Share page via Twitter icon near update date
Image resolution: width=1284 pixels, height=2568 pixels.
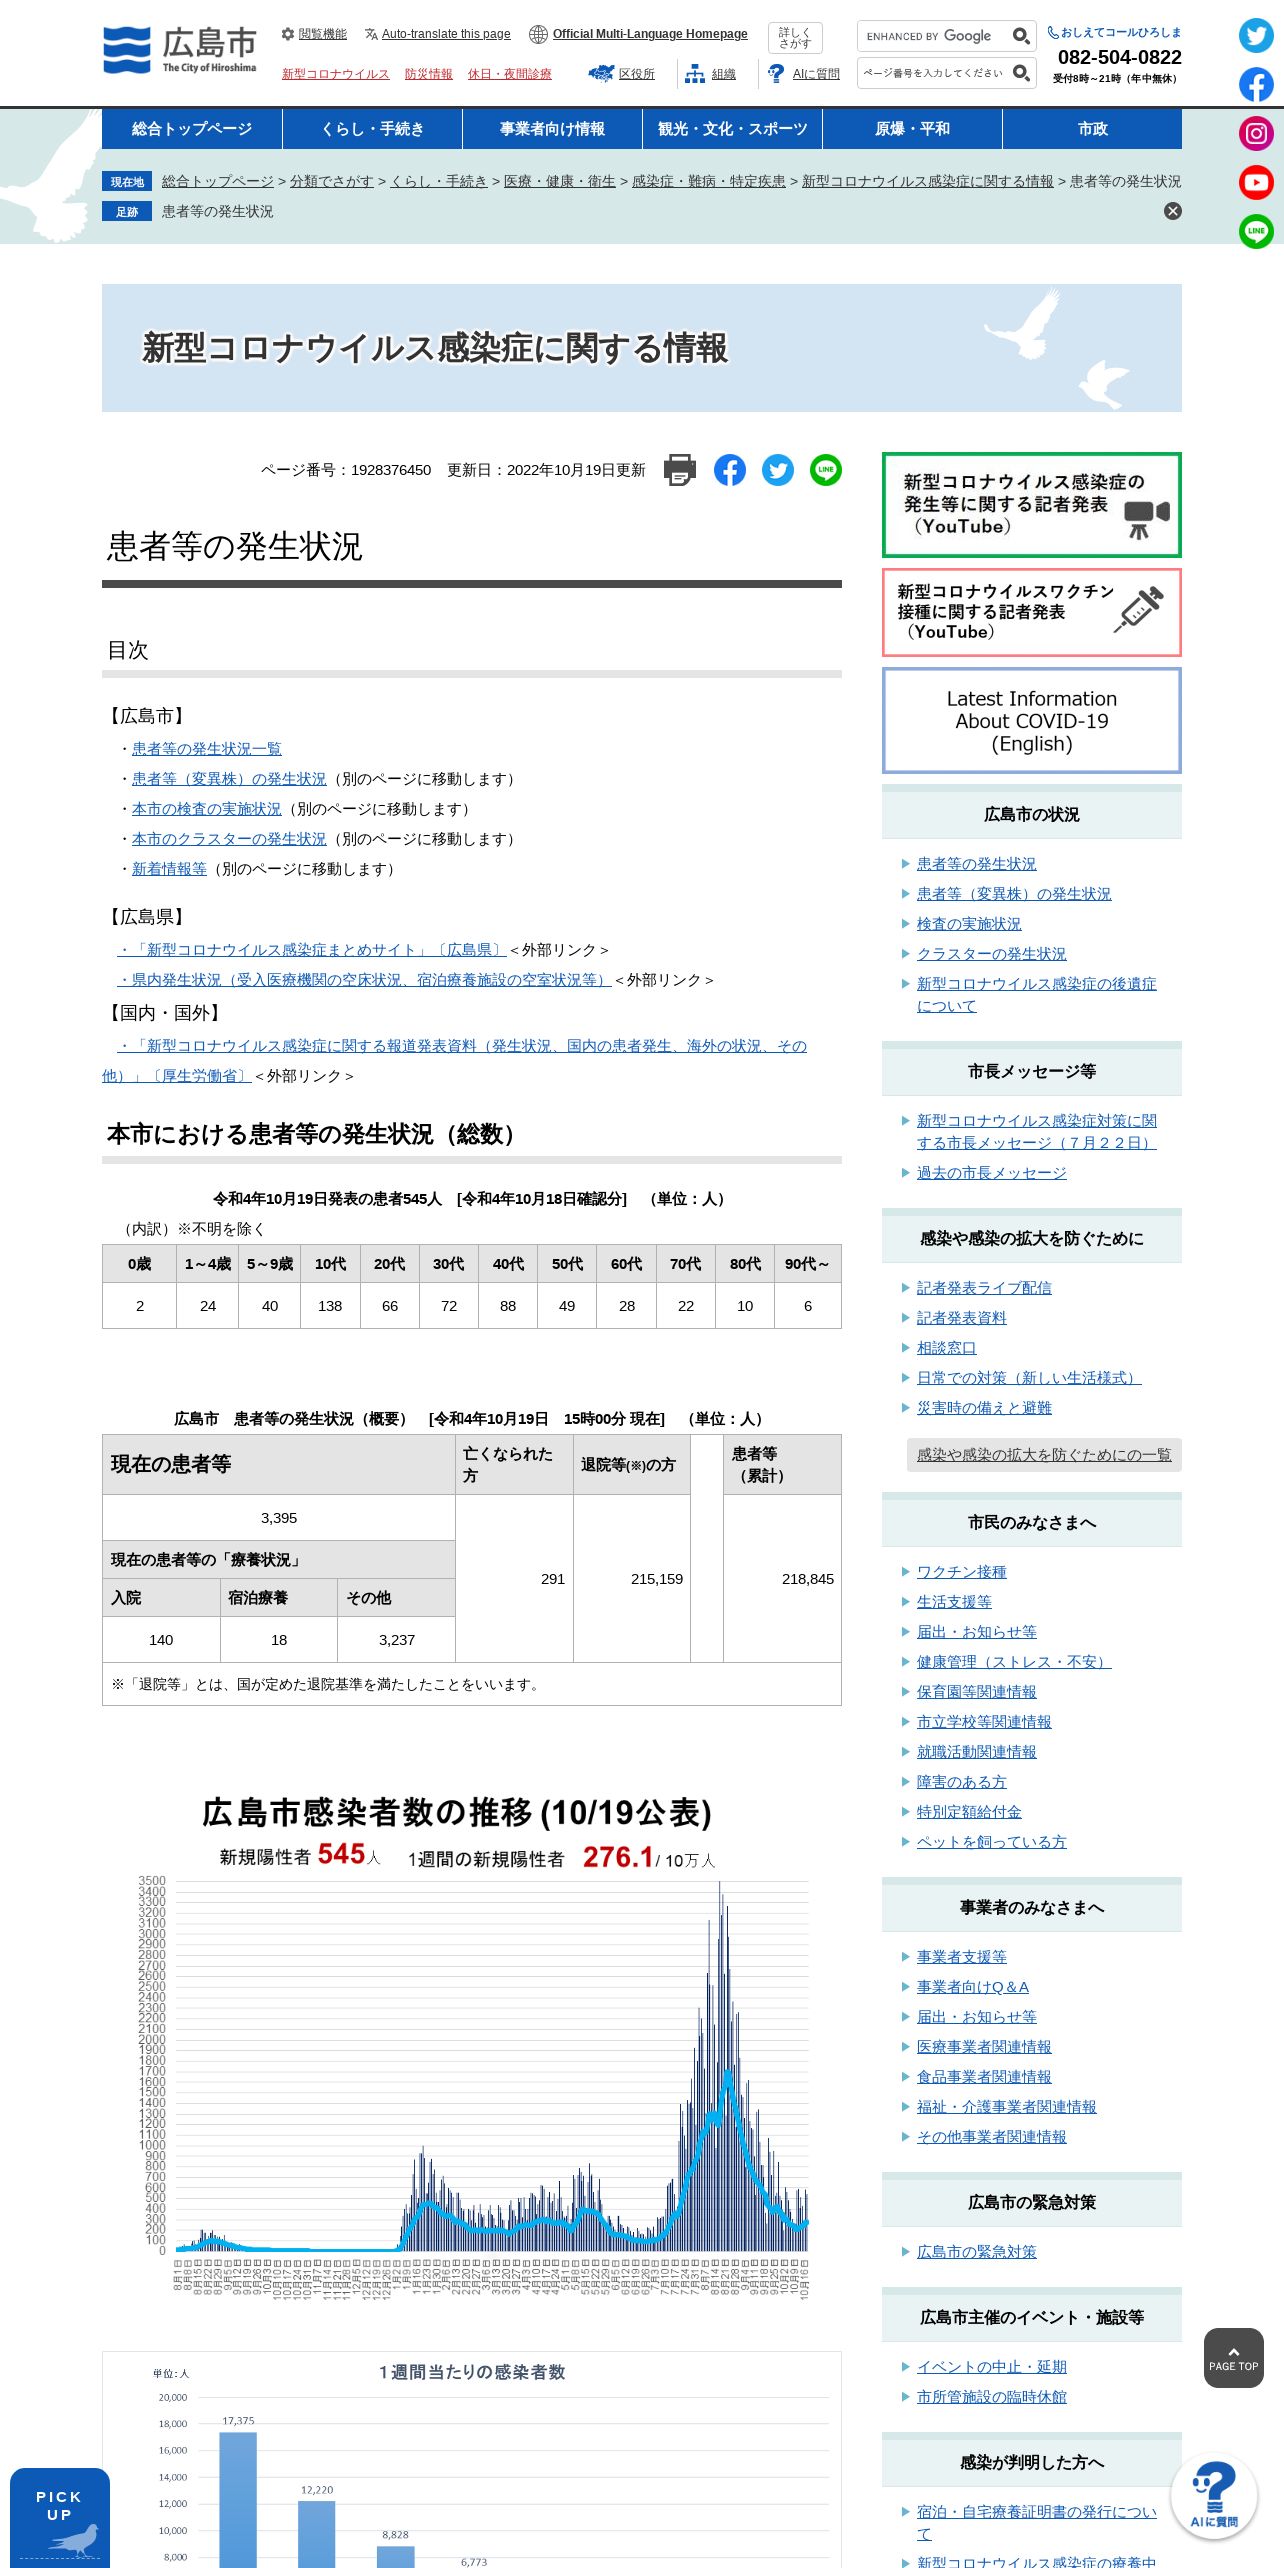coord(778,470)
